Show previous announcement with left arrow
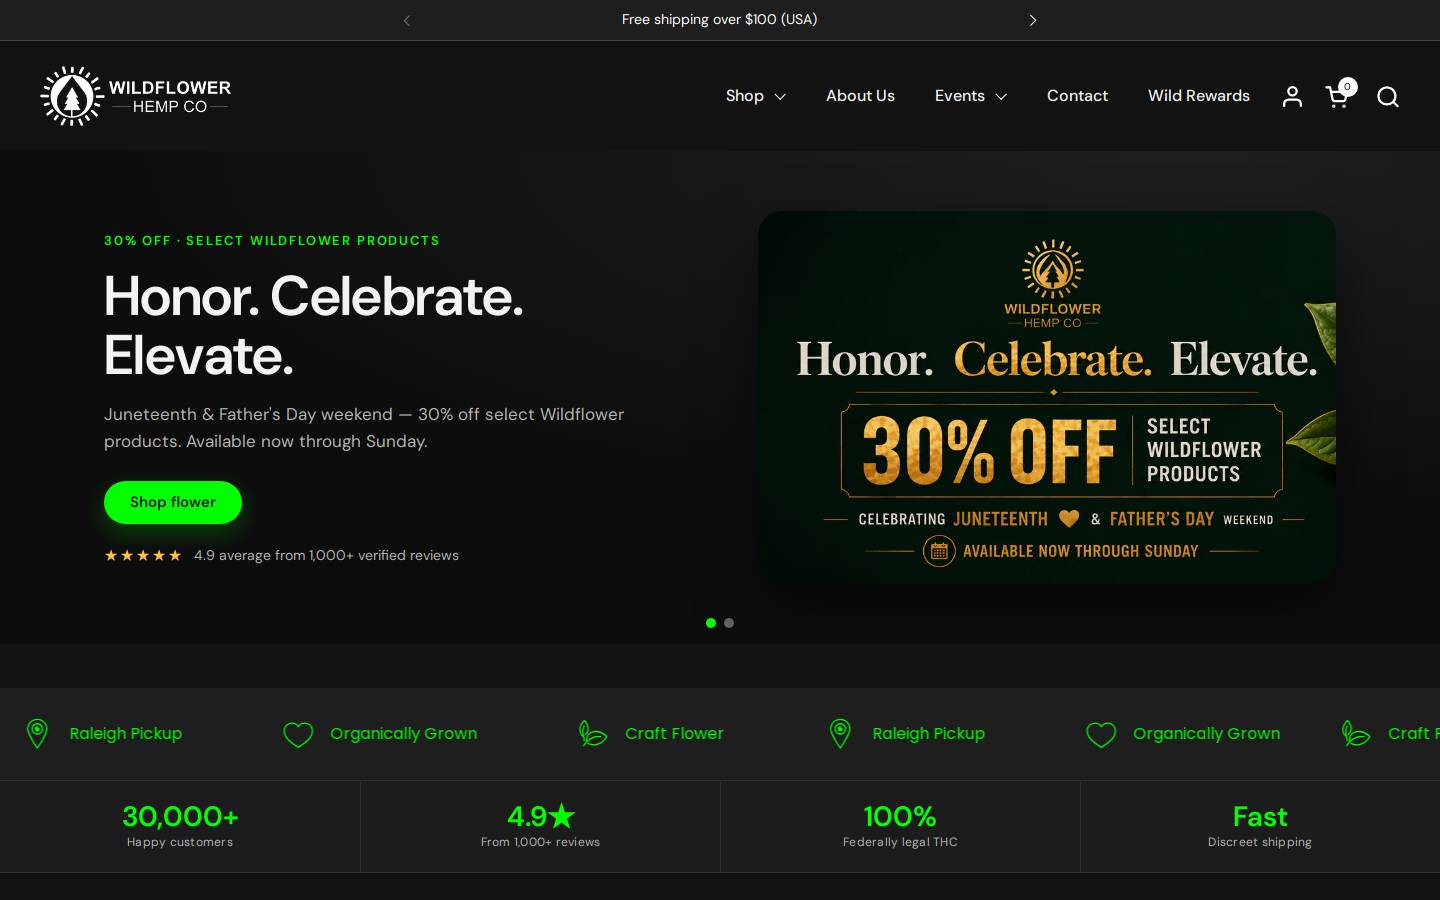Image resolution: width=1440 pixels, height=900 pixels. [x=406, y=20]
